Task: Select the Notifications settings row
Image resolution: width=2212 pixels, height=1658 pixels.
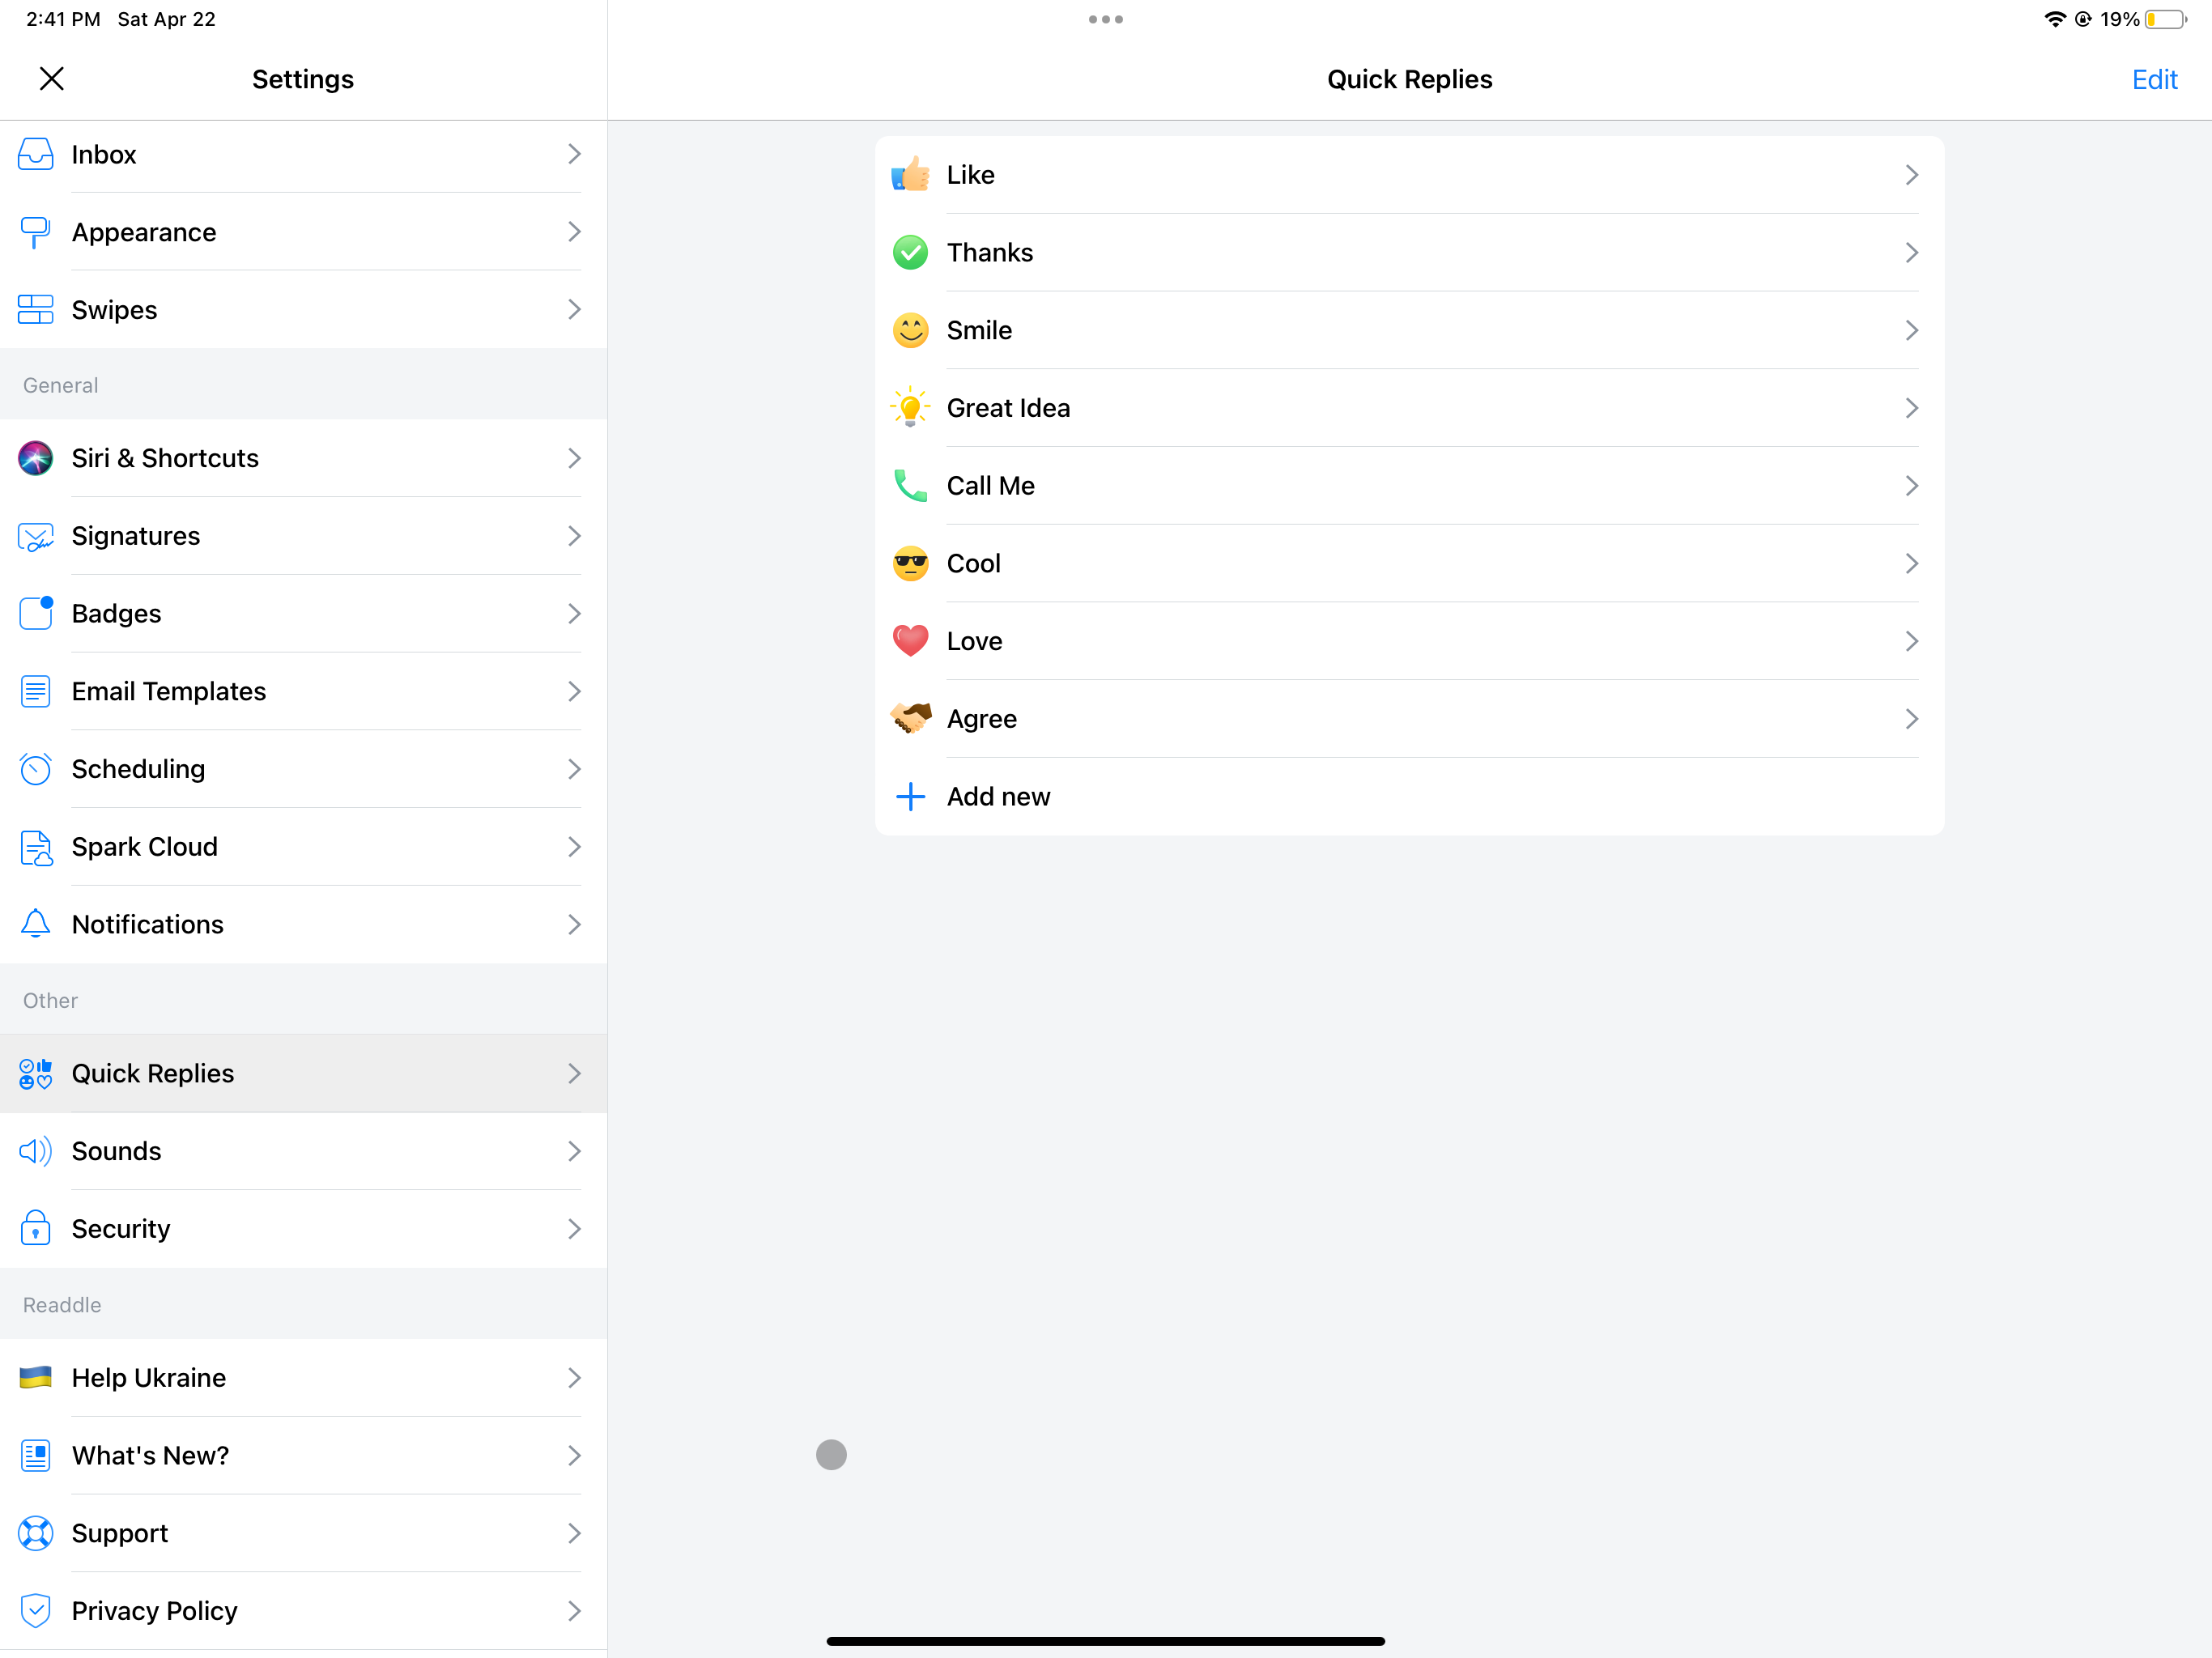Action: pyautogui.click(x=303, y=924)
